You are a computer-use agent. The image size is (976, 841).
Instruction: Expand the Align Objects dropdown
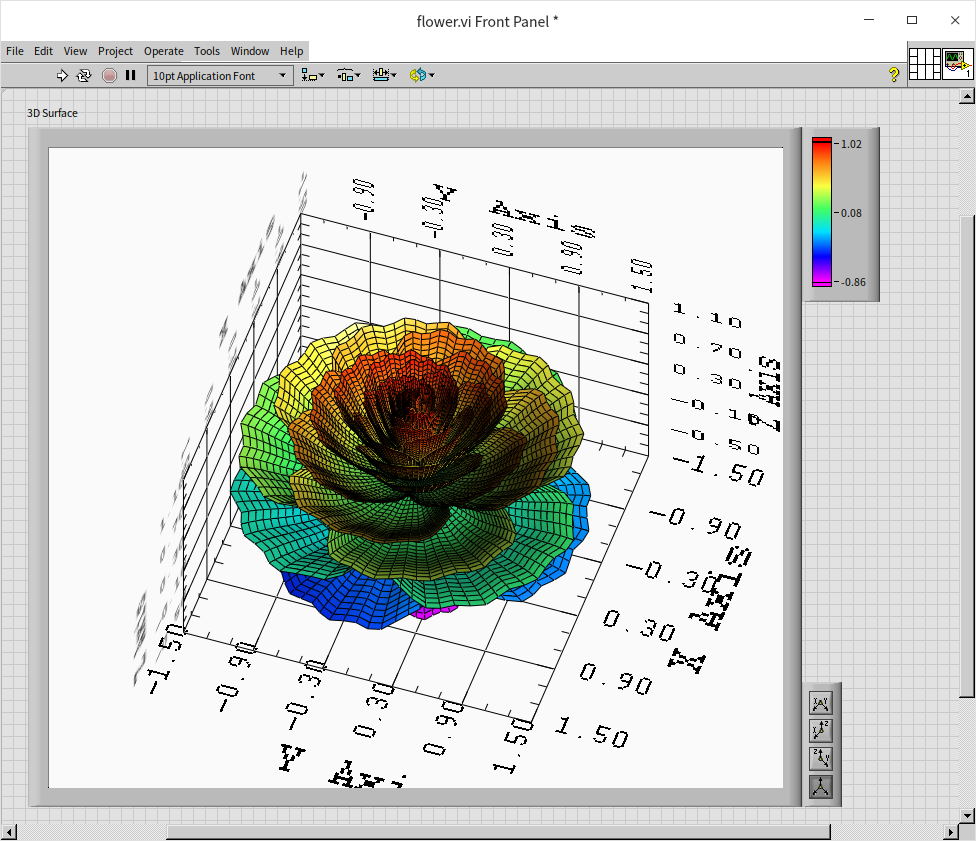click(313, 75)
